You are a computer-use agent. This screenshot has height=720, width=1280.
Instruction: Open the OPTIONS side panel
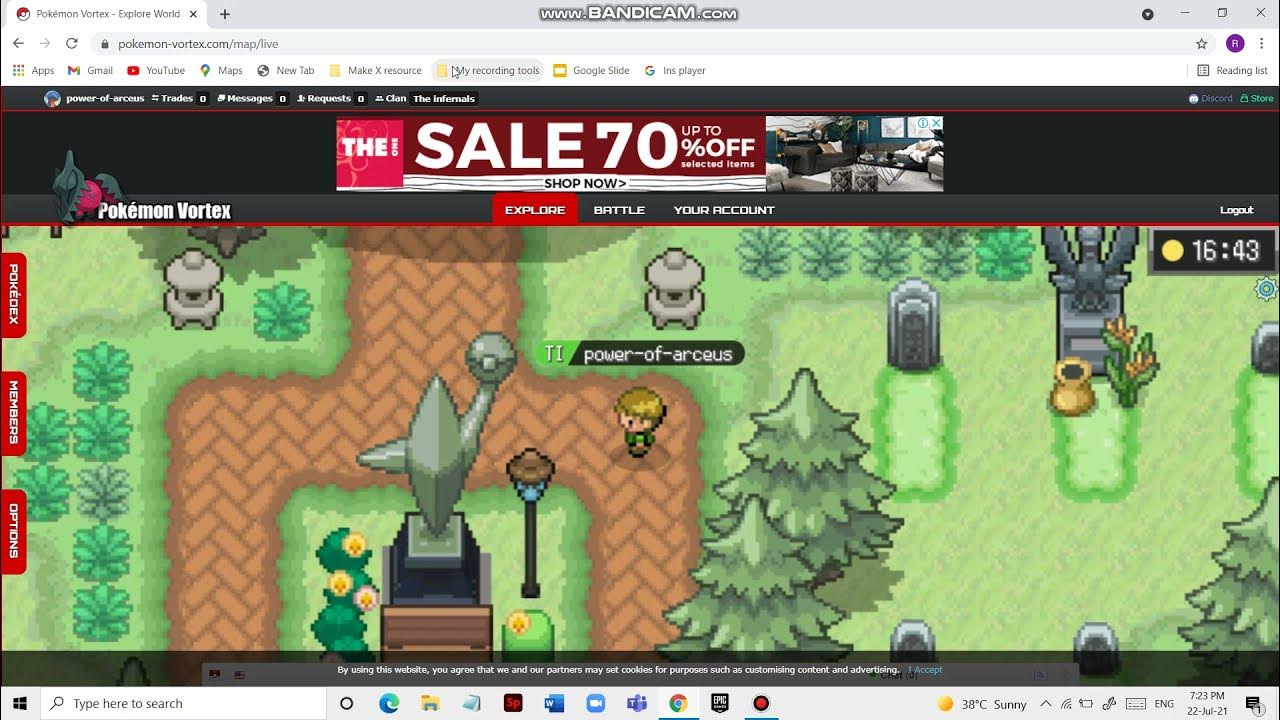(13, 531)
